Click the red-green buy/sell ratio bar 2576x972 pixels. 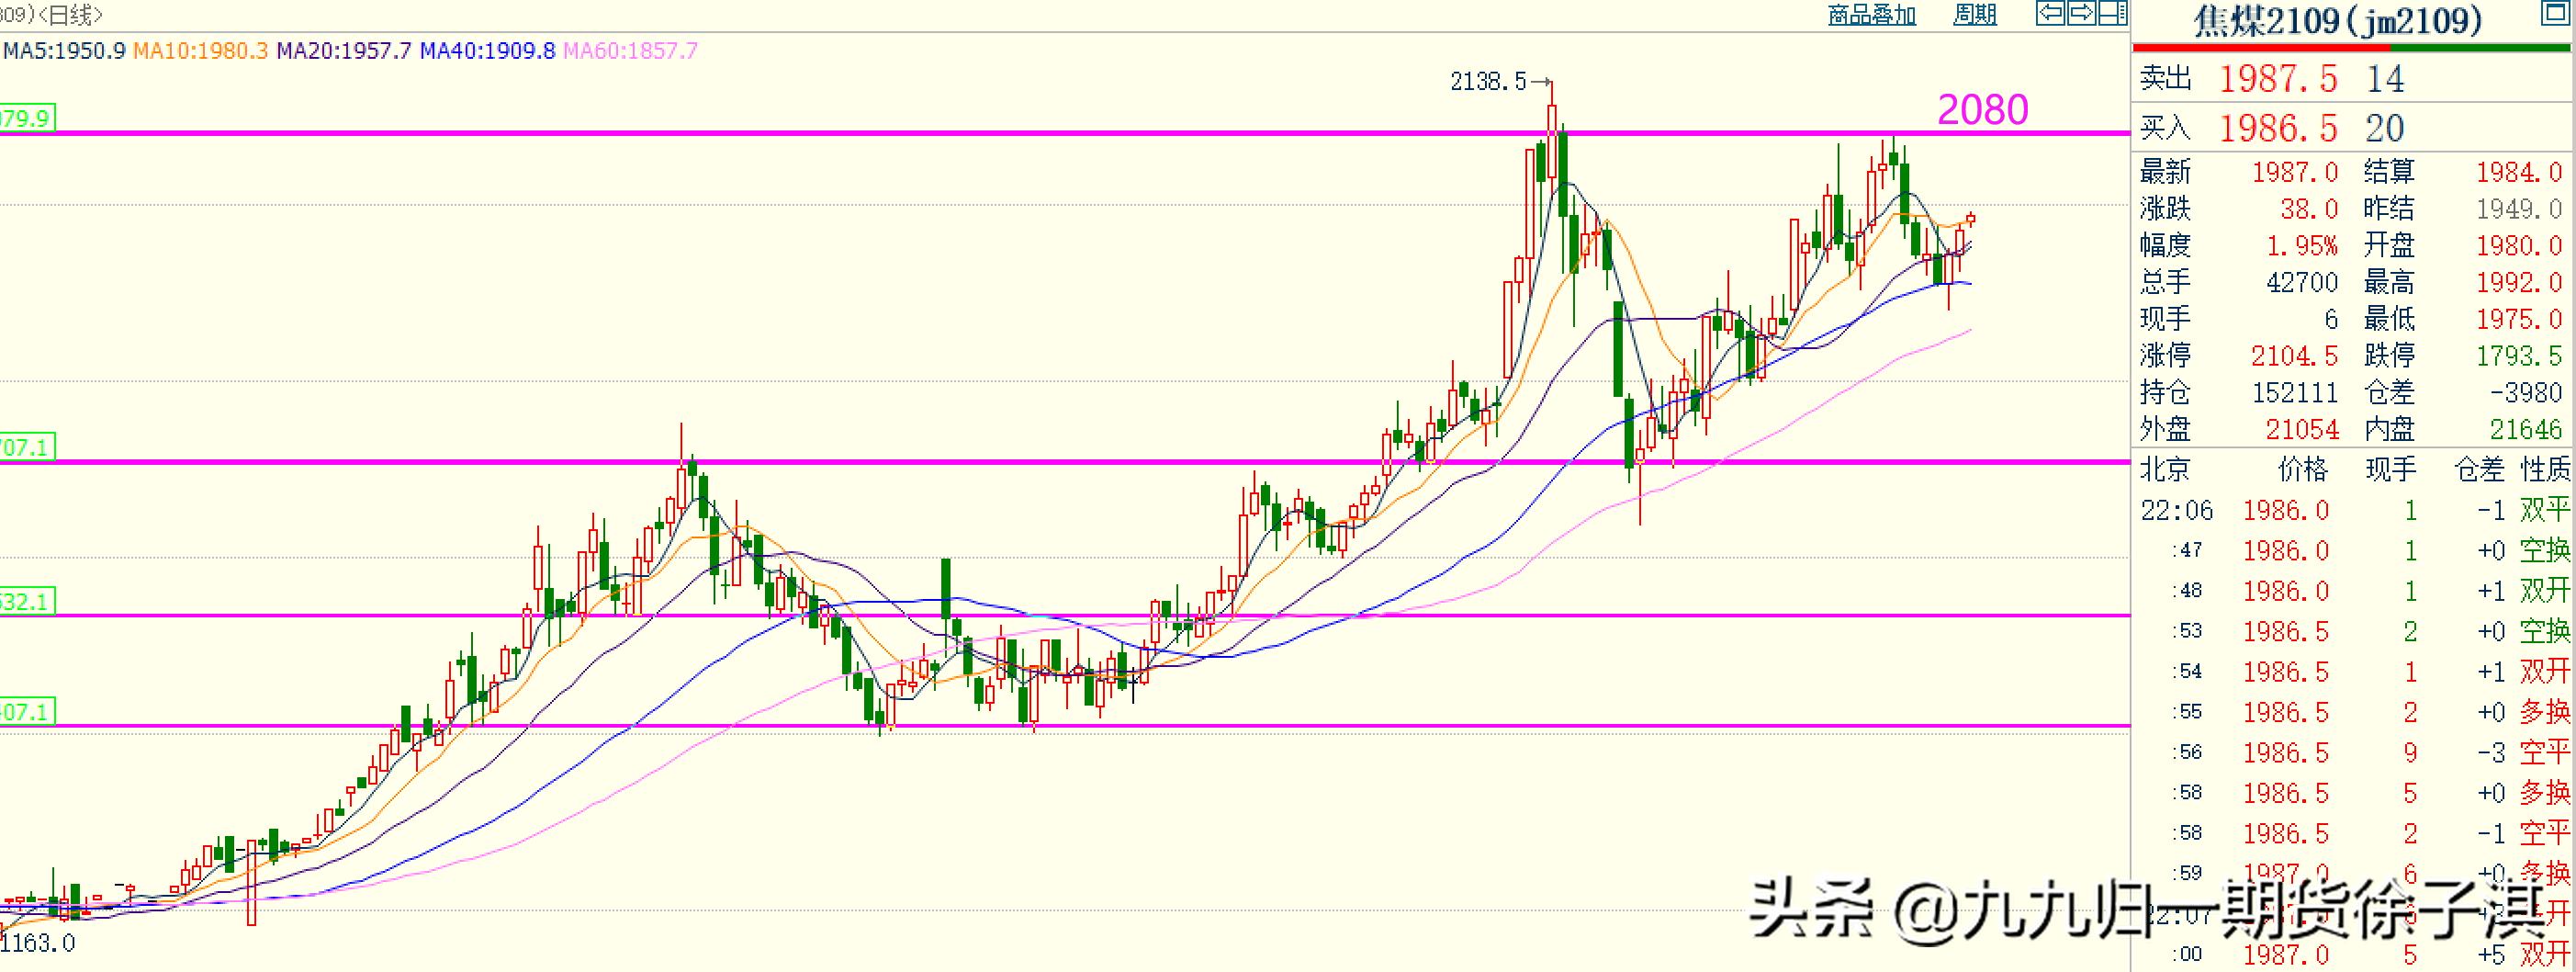[x=2352, y=47]
